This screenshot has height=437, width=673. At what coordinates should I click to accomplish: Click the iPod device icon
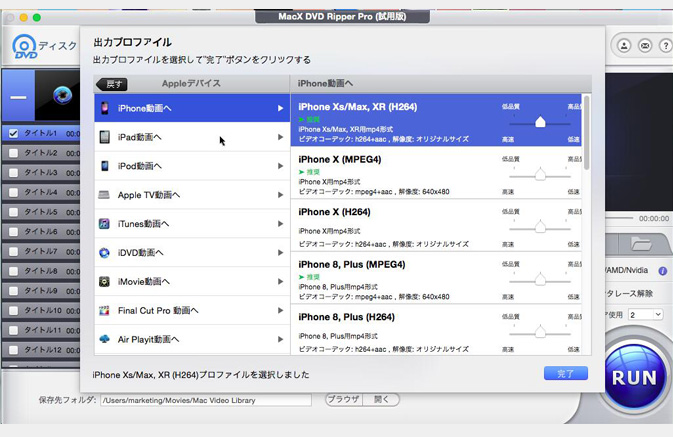105,166
